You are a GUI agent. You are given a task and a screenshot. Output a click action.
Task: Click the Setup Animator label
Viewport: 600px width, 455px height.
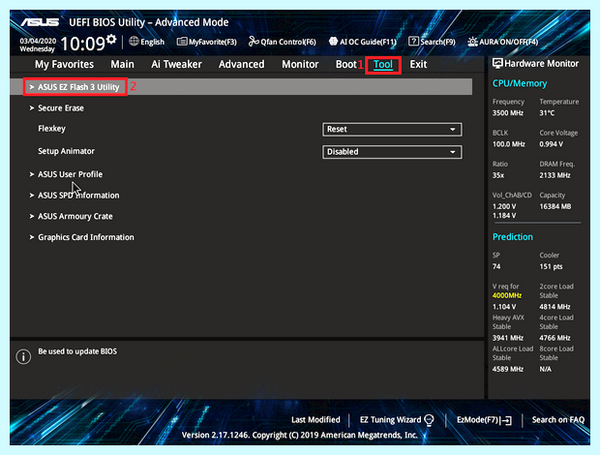coord(66,151)
